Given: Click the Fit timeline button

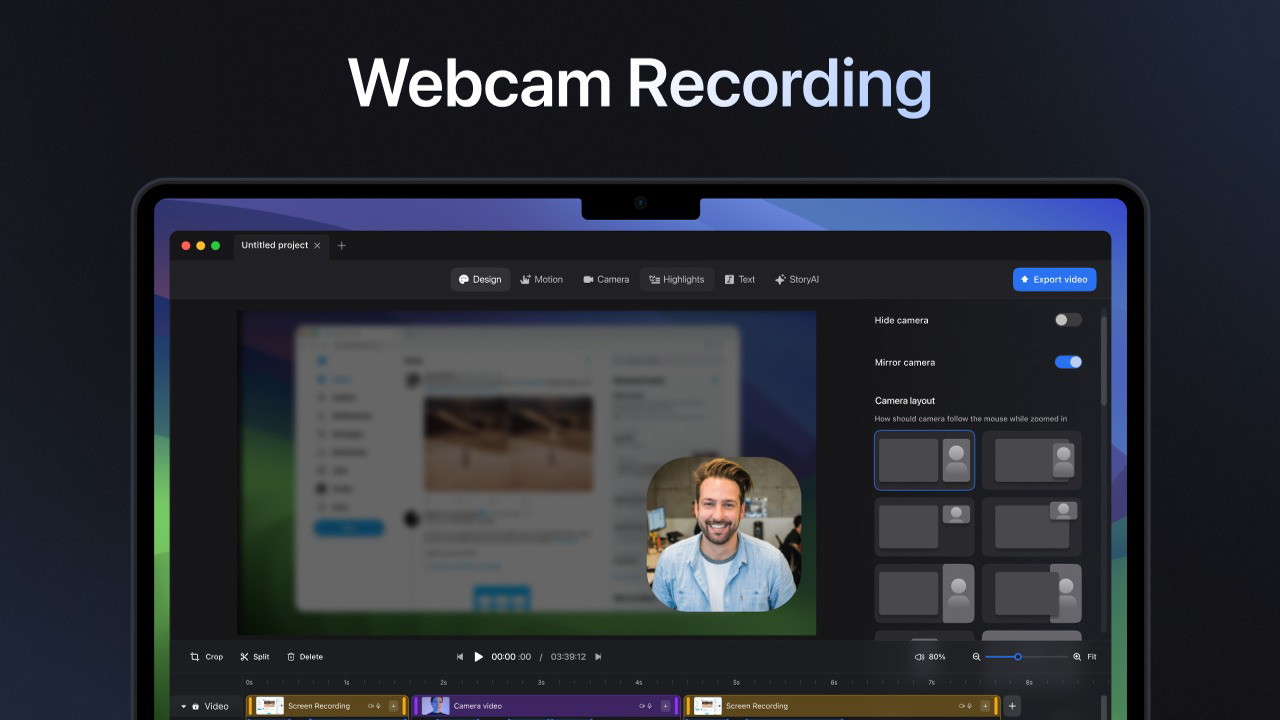Looking at the screenshot, I should (x=1092, y=657).
